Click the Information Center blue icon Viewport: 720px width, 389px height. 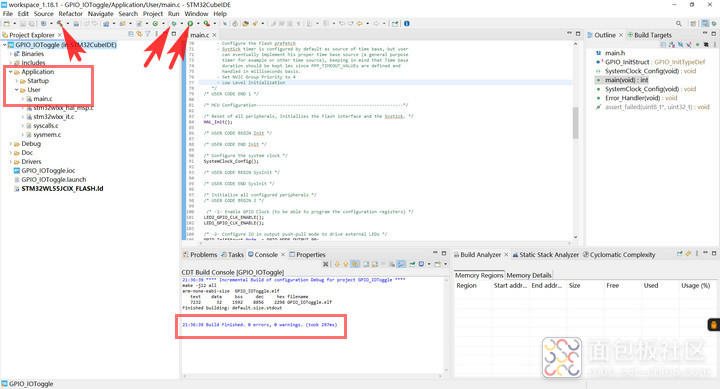[x=407, y=23]
